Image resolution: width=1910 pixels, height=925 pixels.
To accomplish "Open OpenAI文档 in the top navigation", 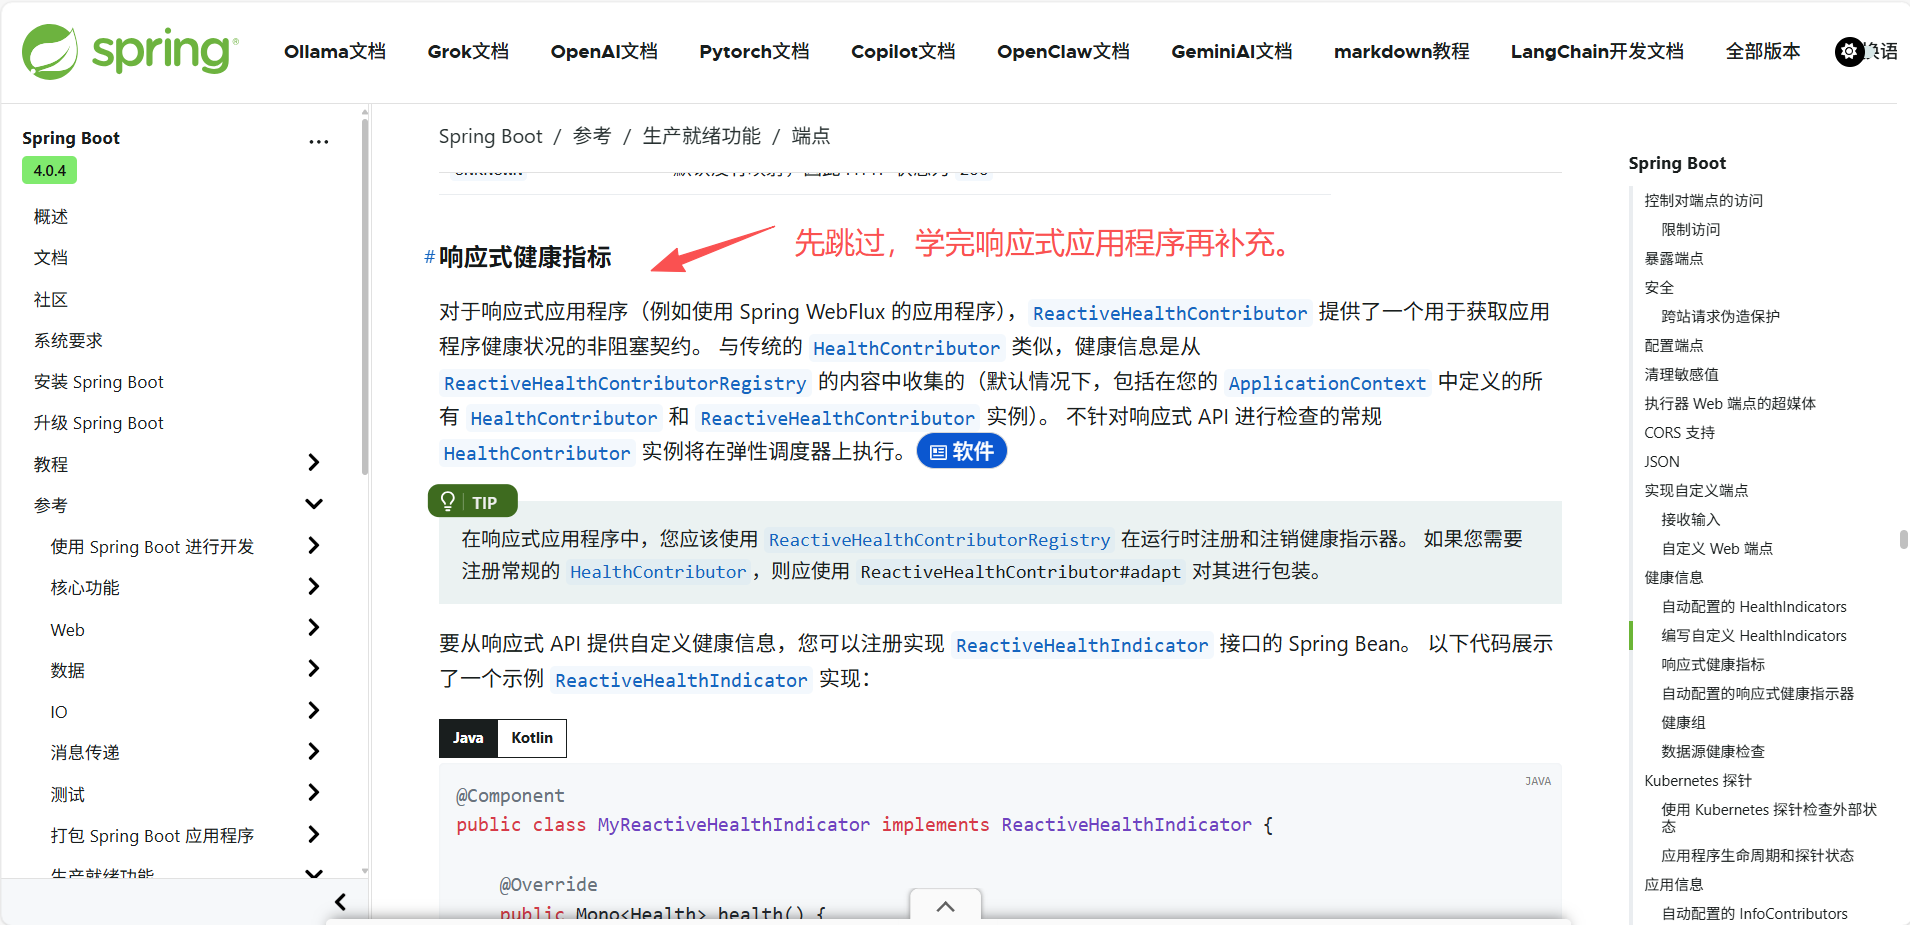I will pos(604,51).
